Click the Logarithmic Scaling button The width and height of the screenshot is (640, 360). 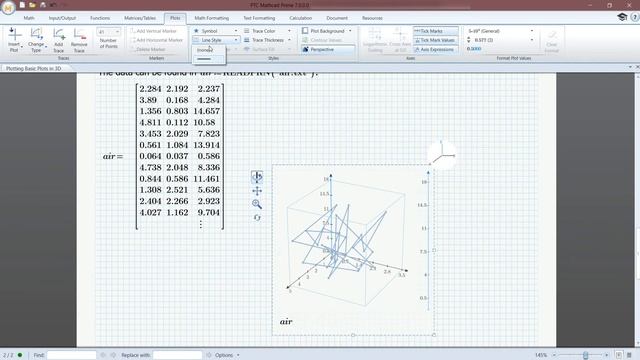pyautogui.click(x=375, y=40)
